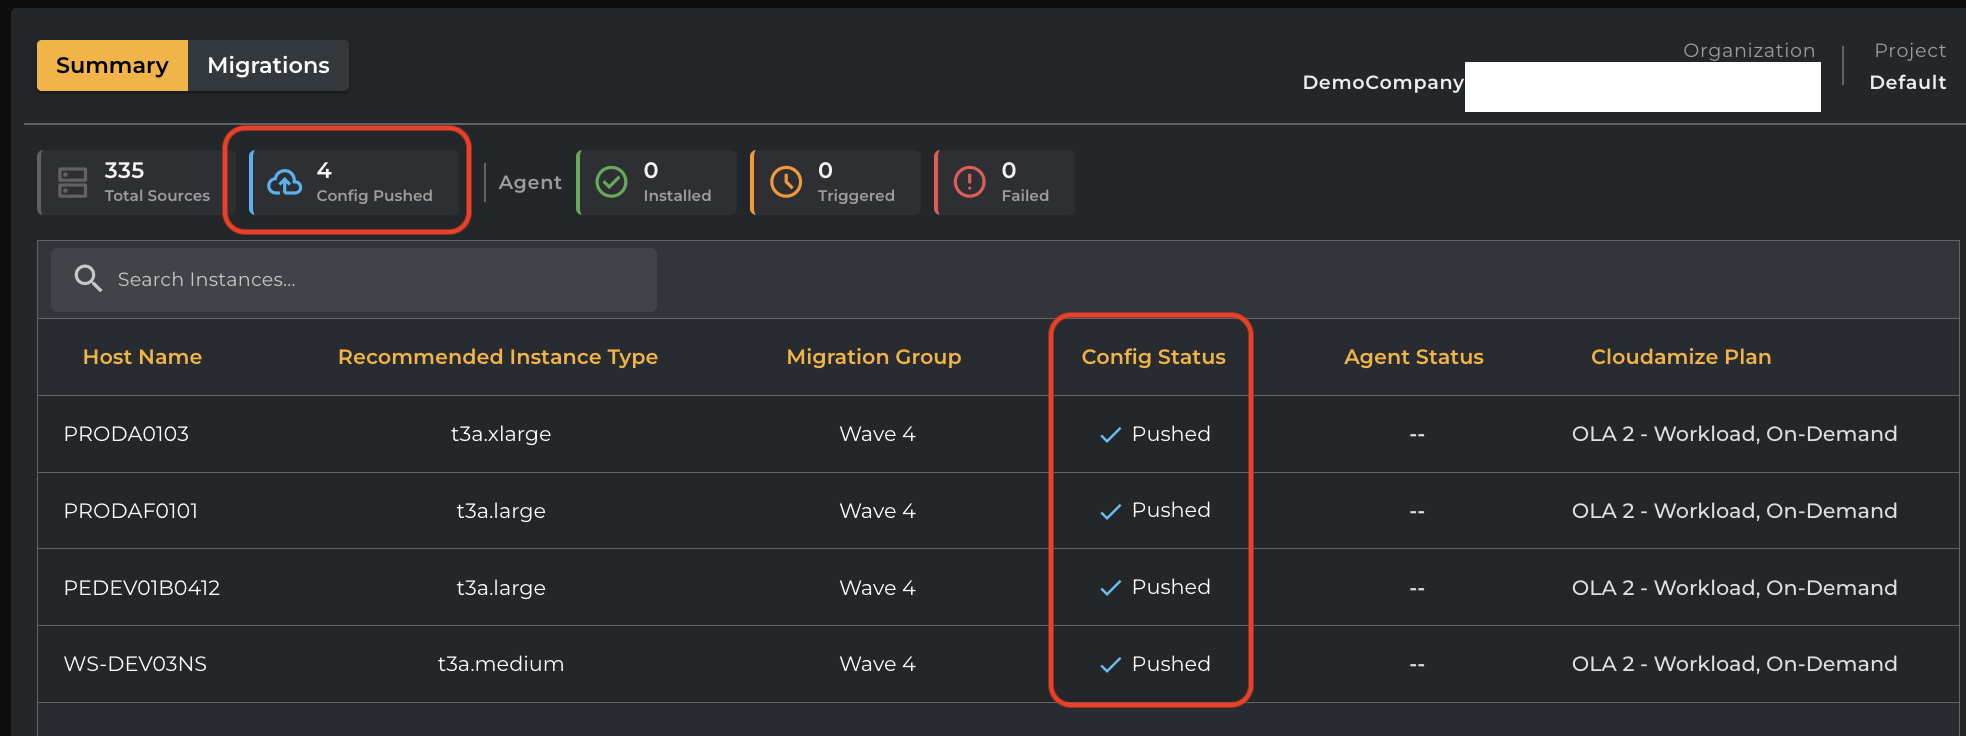Click the DemoCompany organization name
1966x736 pixels.
pos(1382,82)
